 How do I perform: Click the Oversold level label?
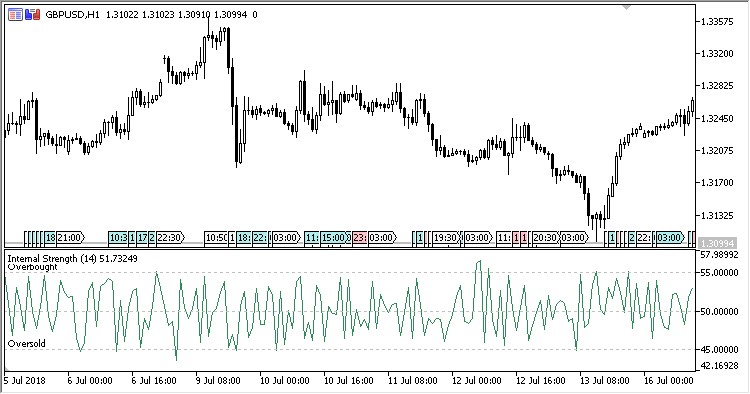coord(26,343)
